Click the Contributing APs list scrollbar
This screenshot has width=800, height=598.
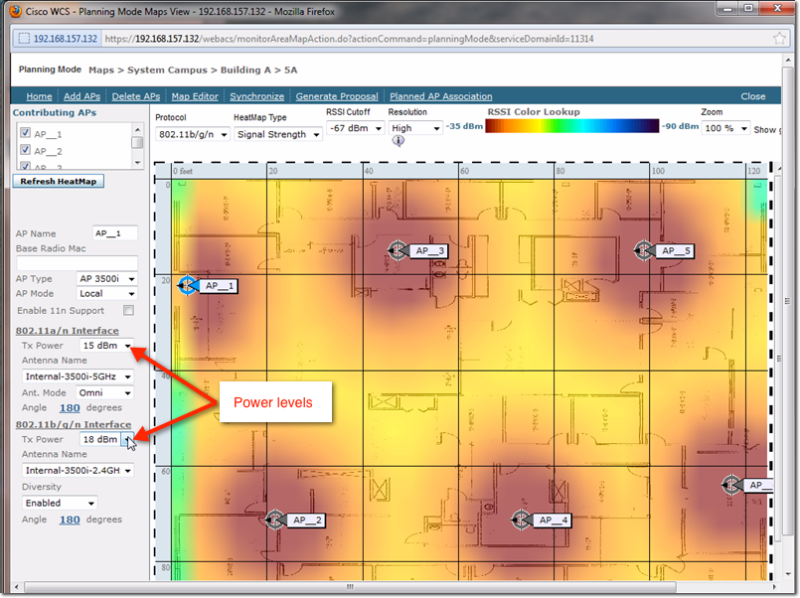pyautogui.click(x=137, y=145)
